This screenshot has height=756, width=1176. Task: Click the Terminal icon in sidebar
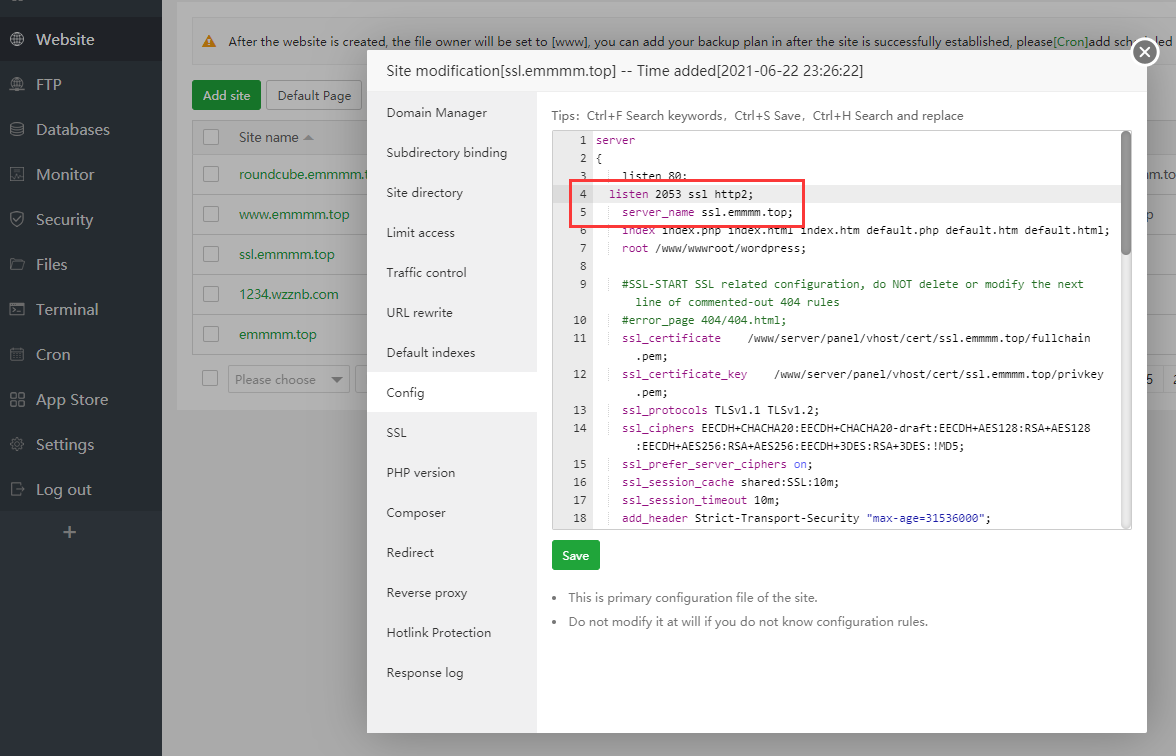(x=17, y=310)
